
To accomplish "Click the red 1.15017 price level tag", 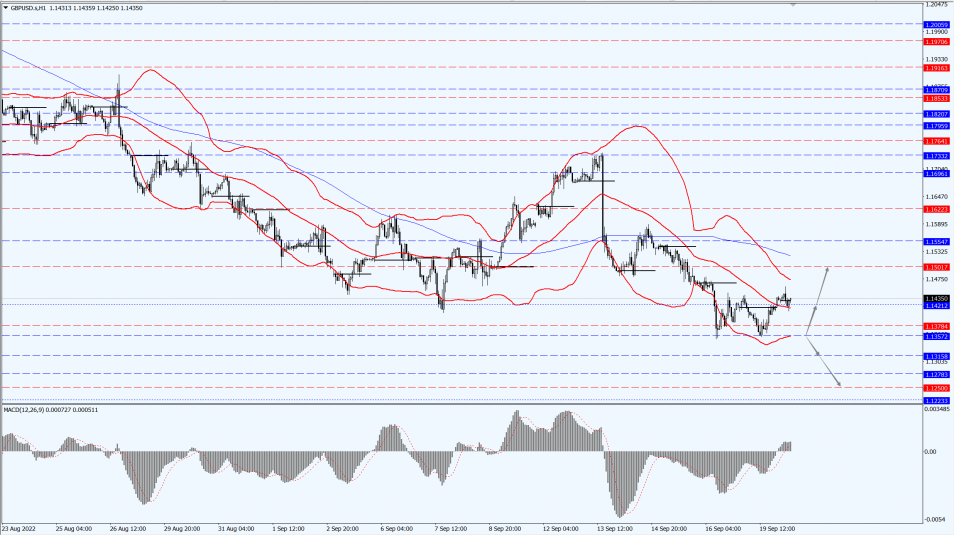I will 936,267.
